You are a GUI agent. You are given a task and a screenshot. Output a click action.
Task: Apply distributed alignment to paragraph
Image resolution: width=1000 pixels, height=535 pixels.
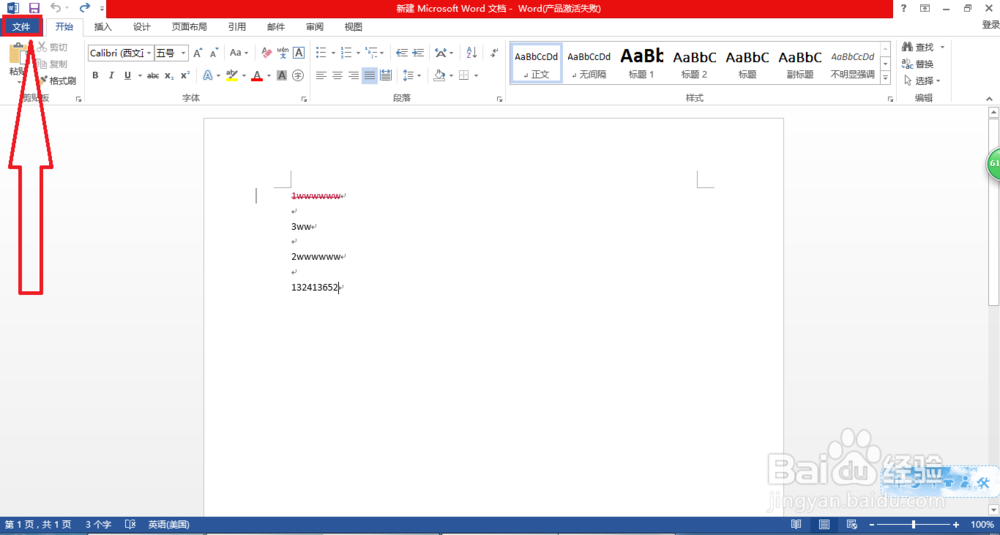tap(386, 75)
